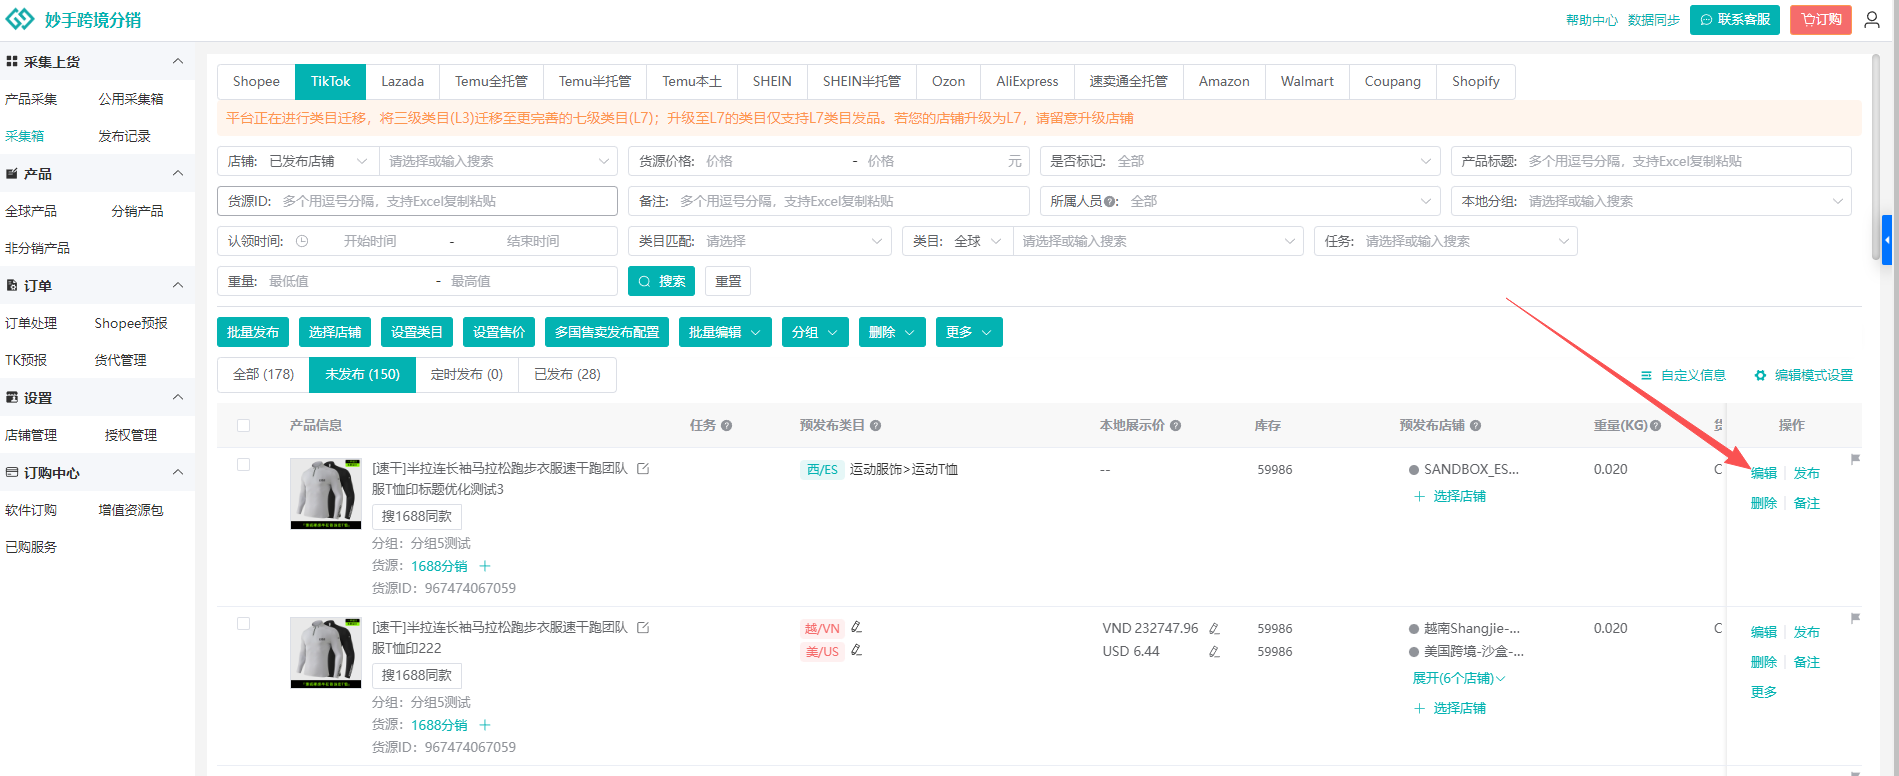Open the 批量编辑 dropdown
Screen dimensions: 1899x776
coord(724,332)
